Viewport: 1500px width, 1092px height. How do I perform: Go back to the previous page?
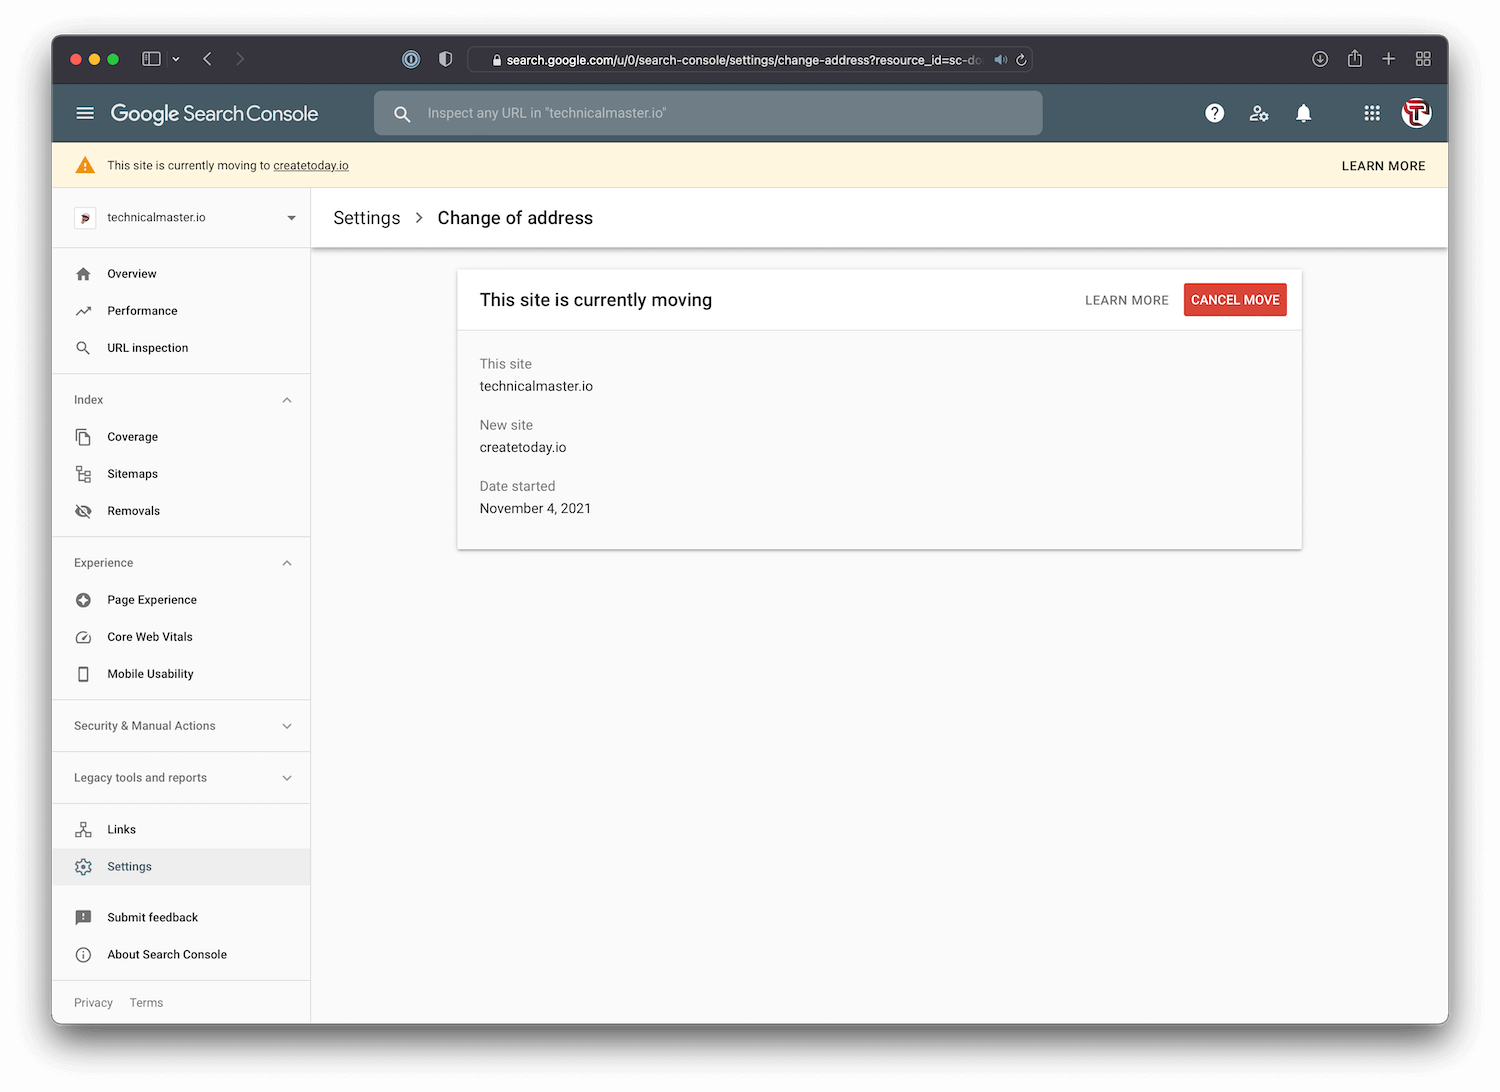tap(207, 59)
